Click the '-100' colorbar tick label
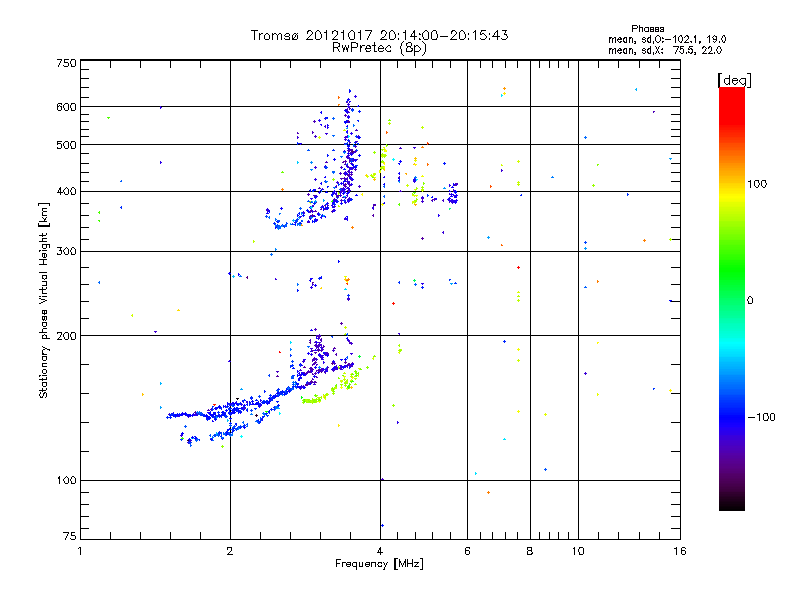800x600 pixels. (x=761, y=417)
